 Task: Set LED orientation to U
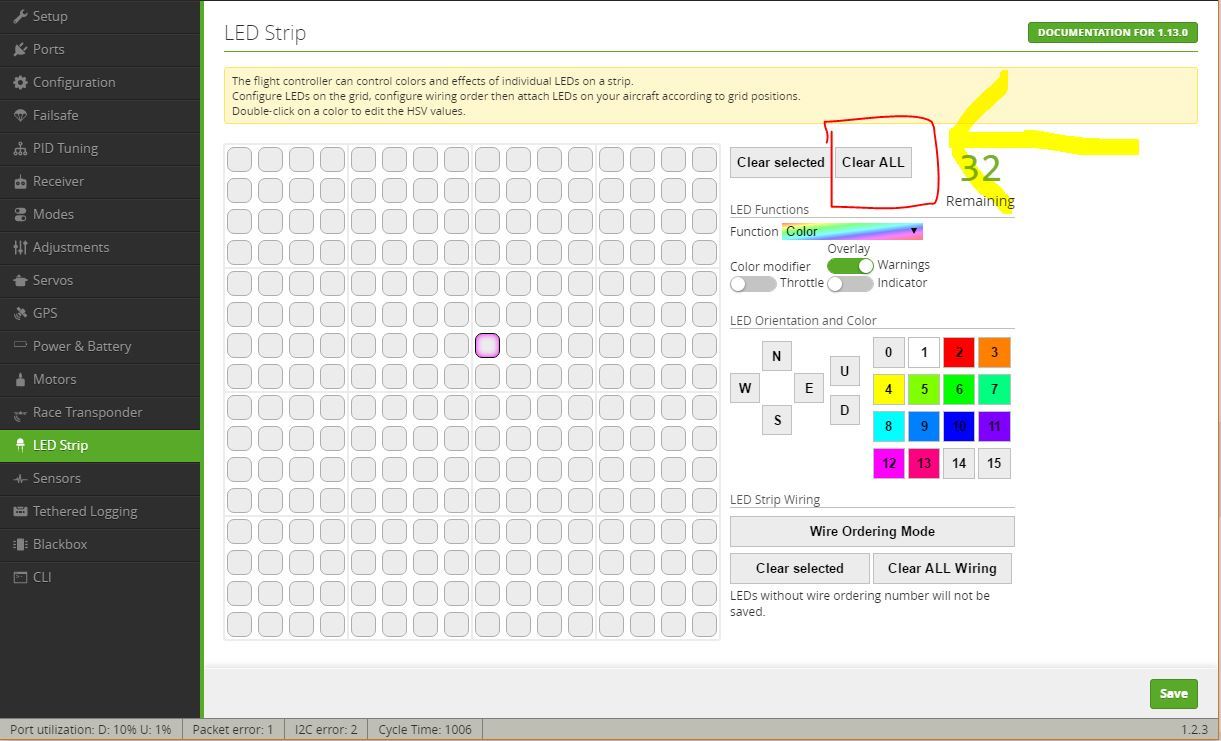click(x=845, y=371)
